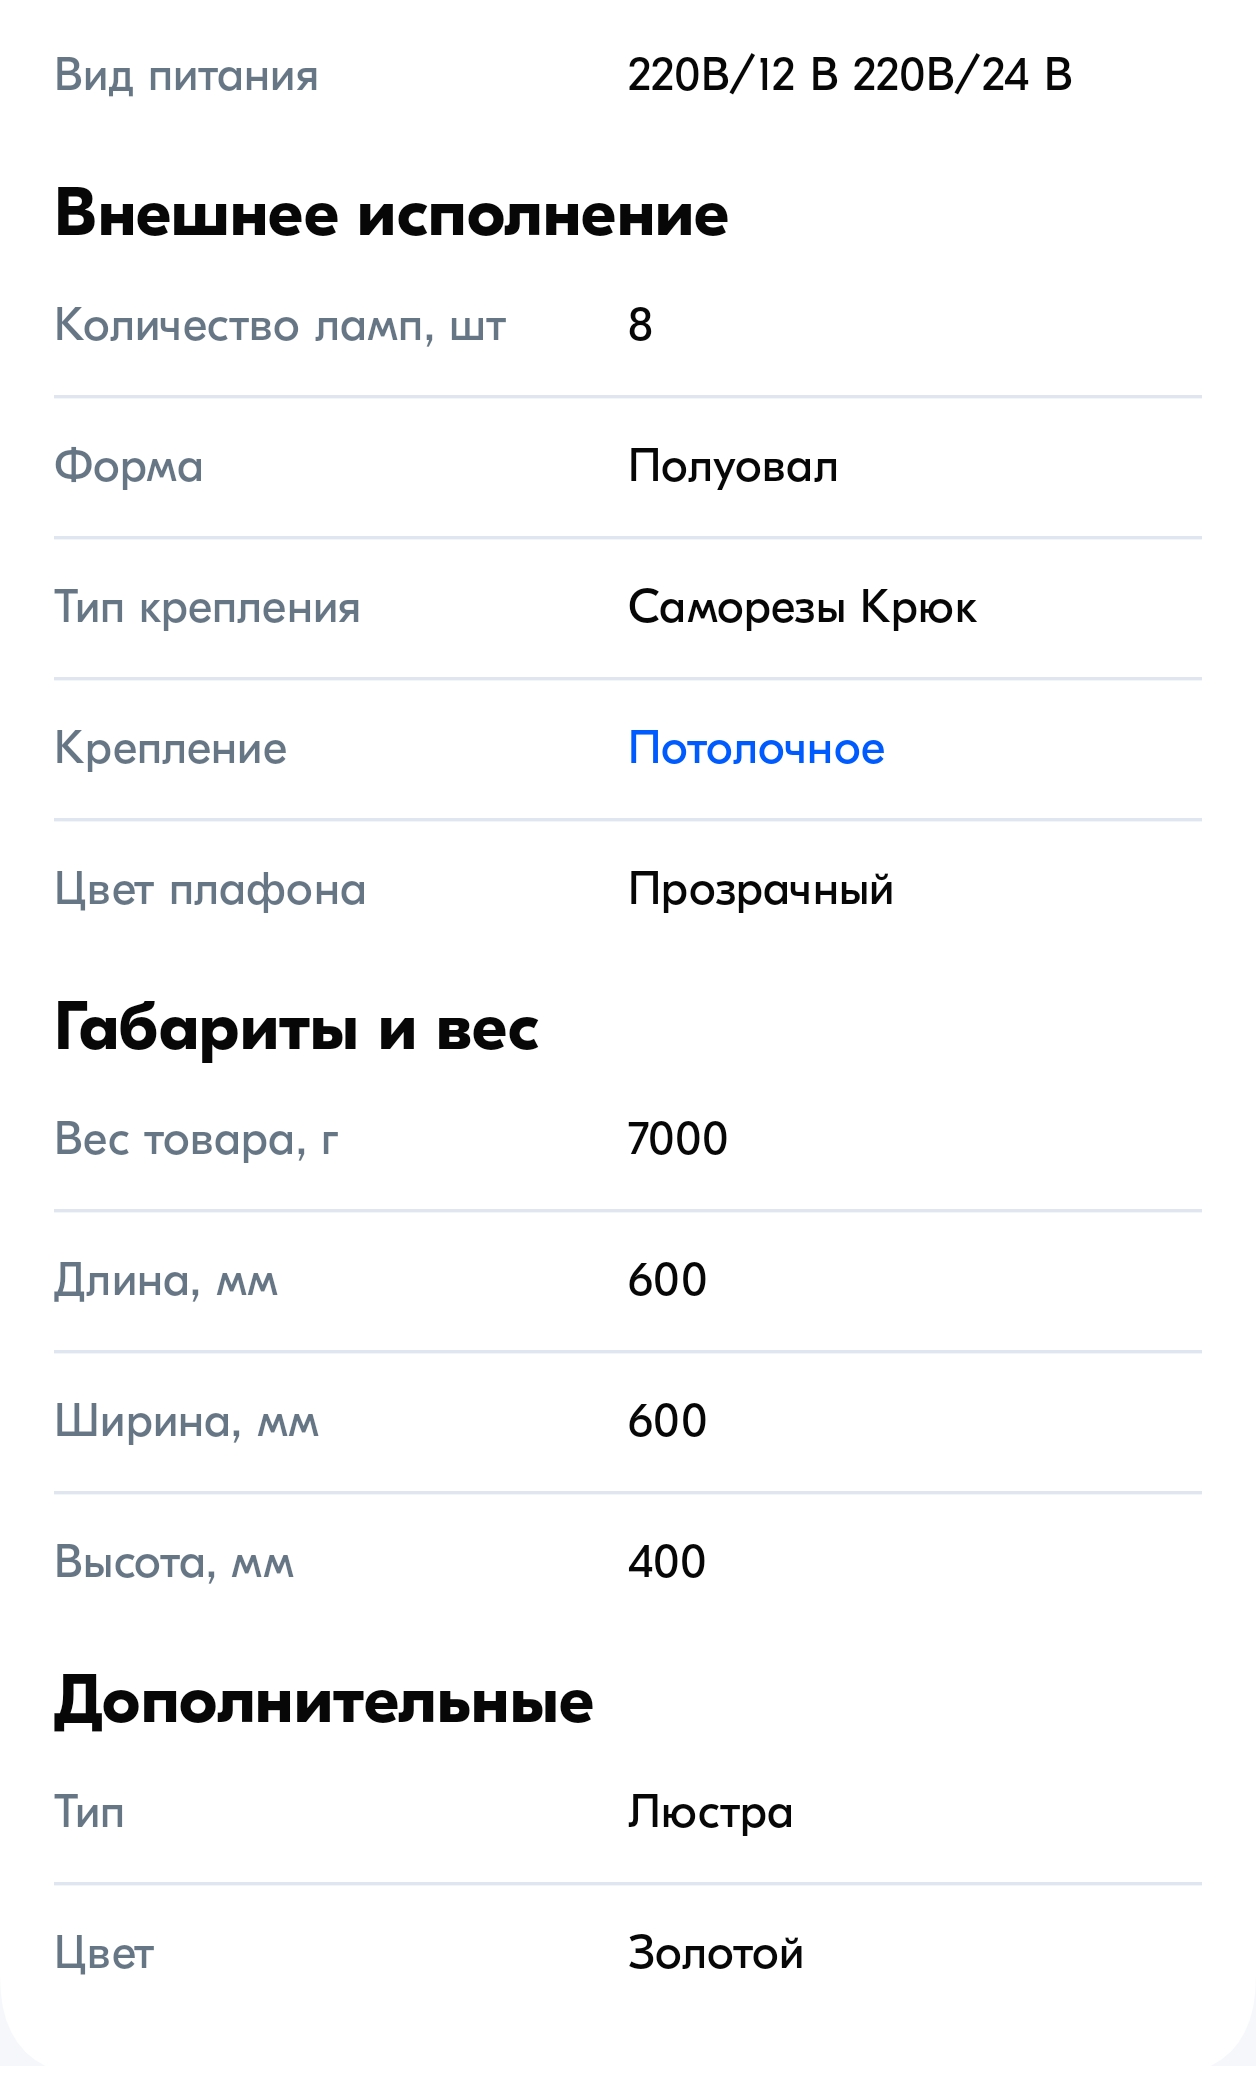This screenshot has height=2080, width=1256.
Task: Click the Саморезы Крюк value
Action: click(803, 605)
